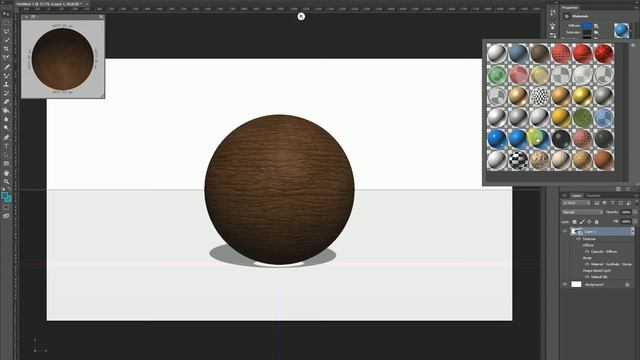Switch to the Layers tab

pyautogui.click(x=576, y=196)
